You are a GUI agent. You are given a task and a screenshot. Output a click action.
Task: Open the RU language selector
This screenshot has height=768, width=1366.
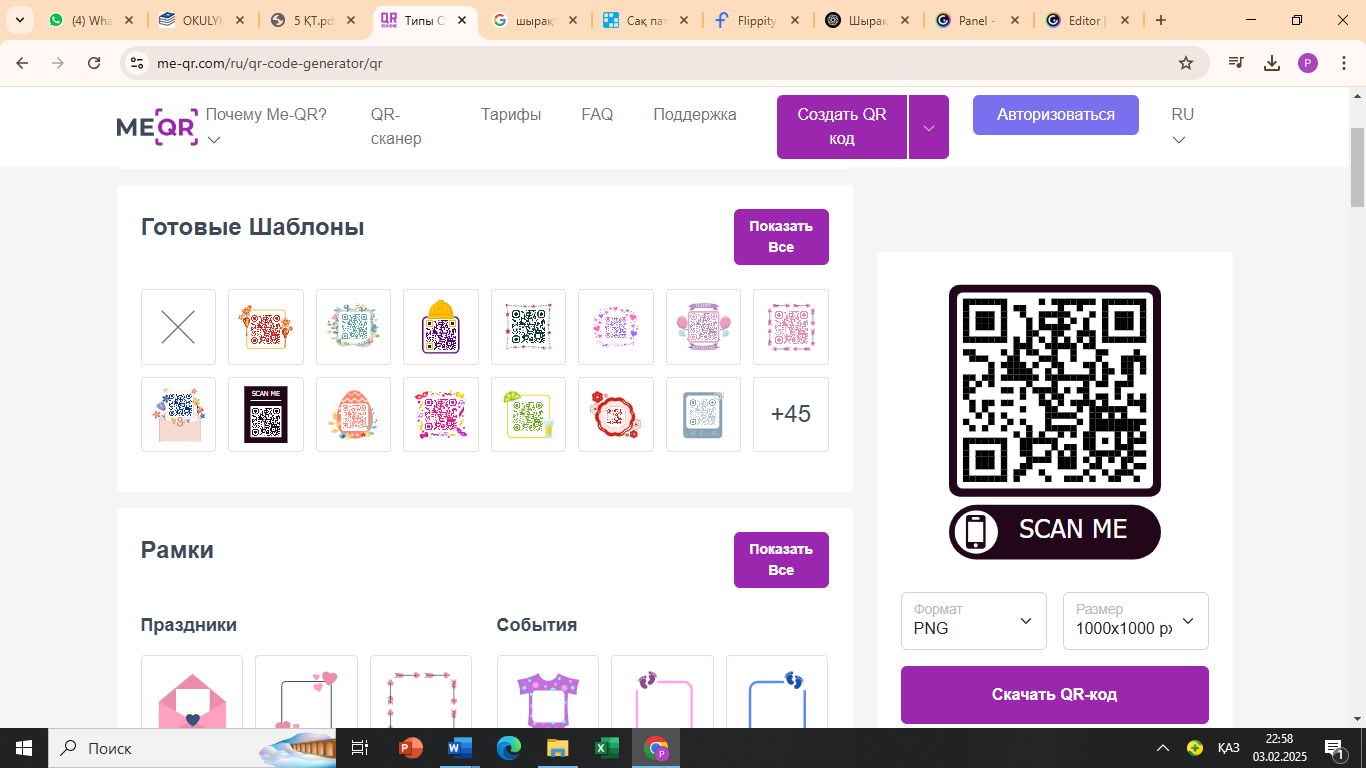[1182, 127]
